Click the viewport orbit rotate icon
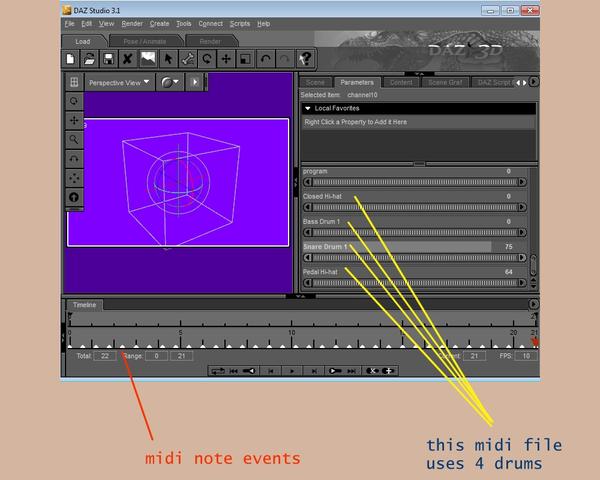The height and width of the screenshot is (480, 600). click(x=74, y=101)
